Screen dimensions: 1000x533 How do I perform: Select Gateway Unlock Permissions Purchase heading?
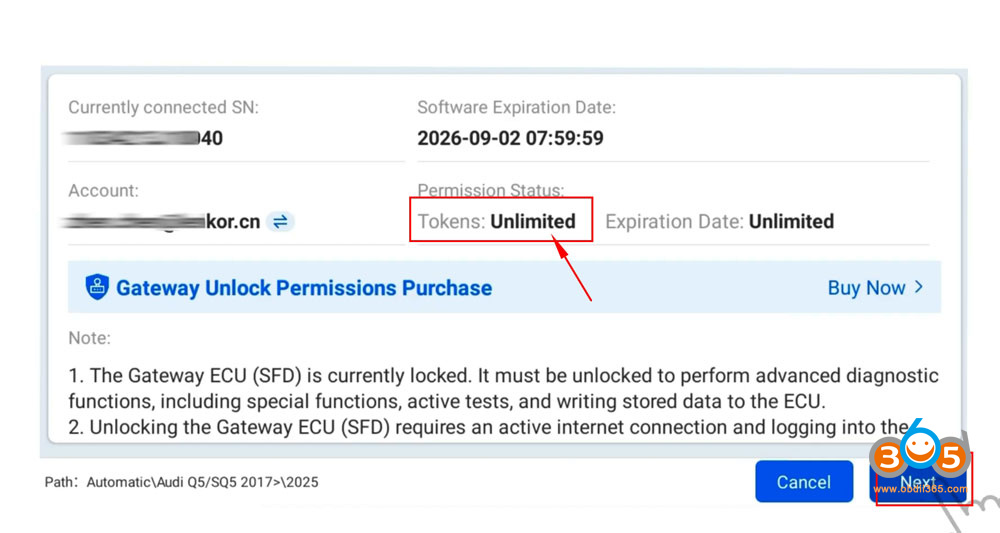point(304,288)
